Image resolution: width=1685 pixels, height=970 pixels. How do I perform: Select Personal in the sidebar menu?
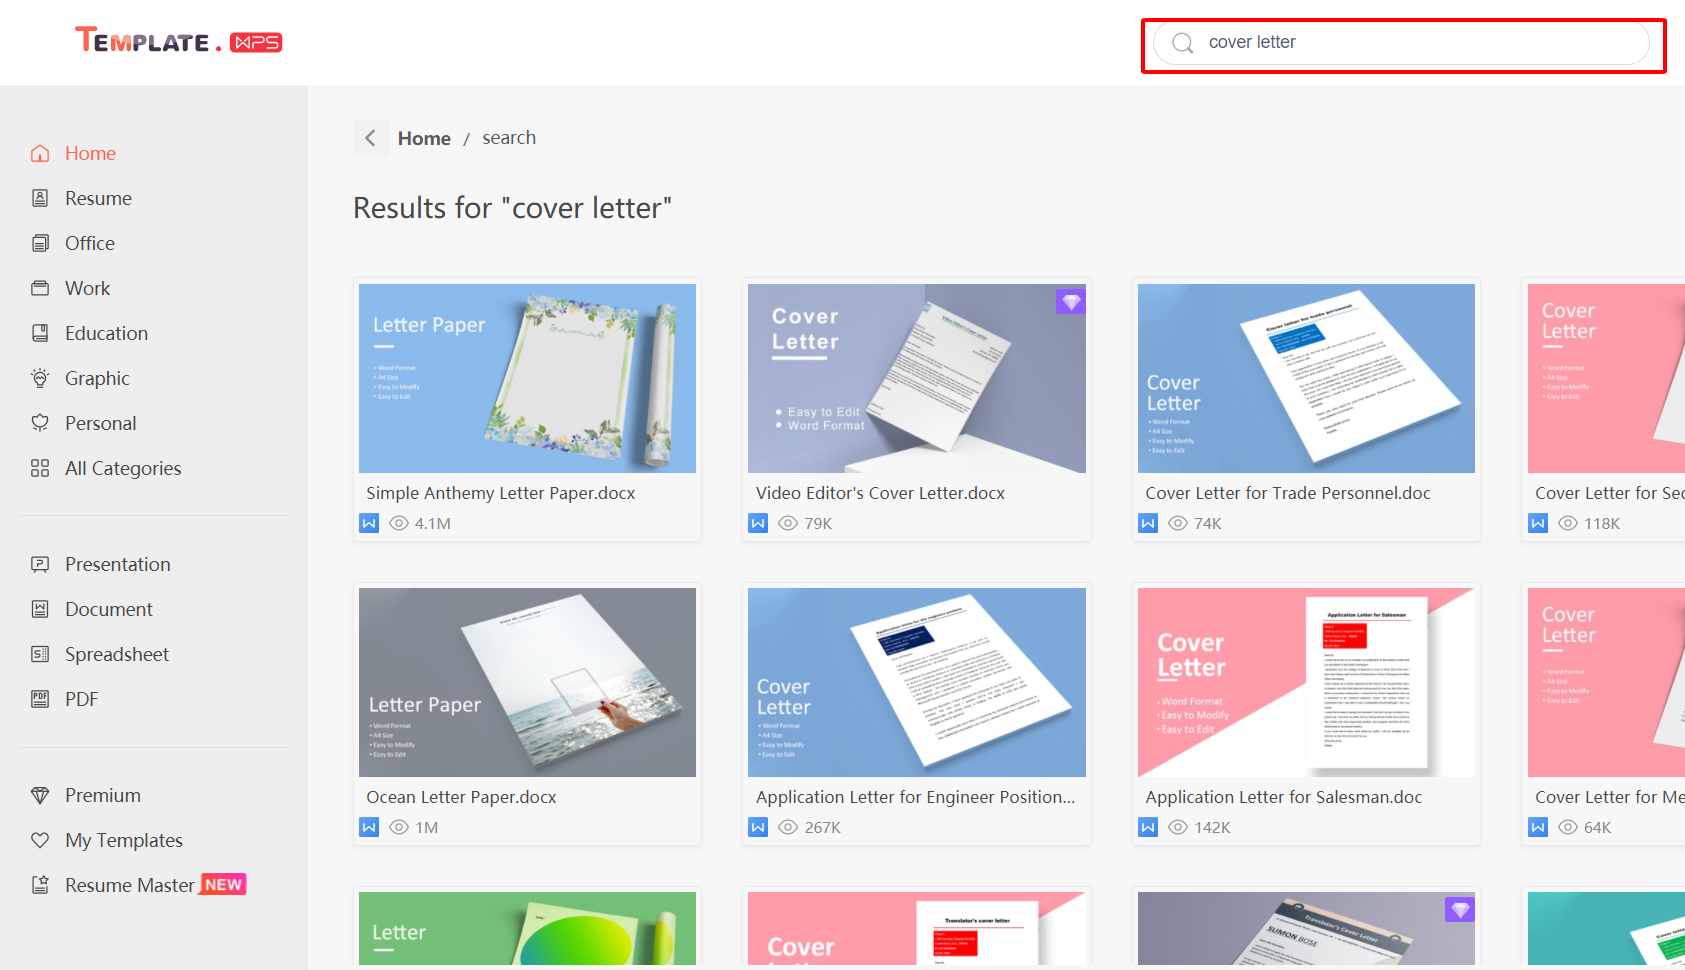100,423
